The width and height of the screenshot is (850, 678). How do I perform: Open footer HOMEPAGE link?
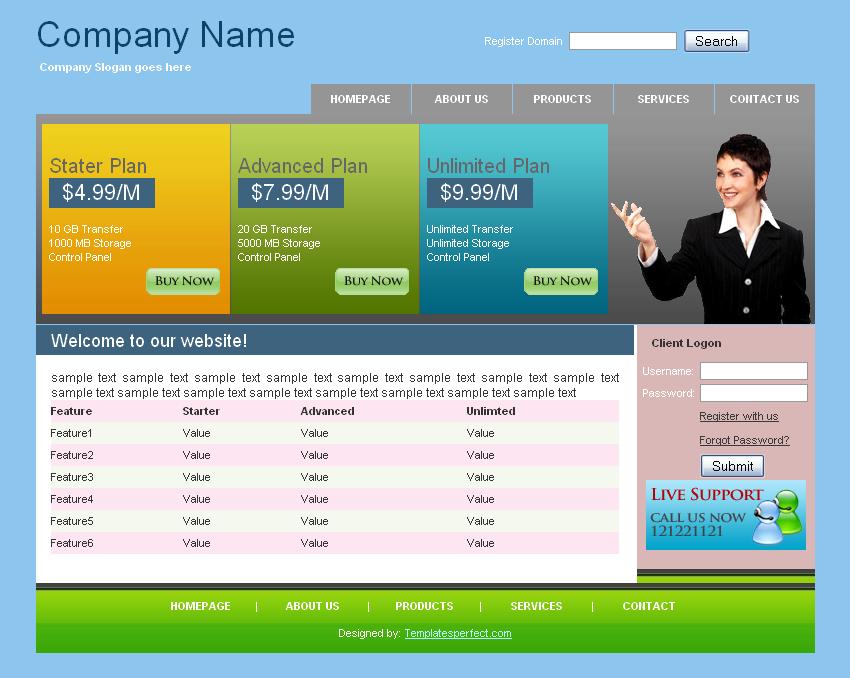click(x=200, y=606)
